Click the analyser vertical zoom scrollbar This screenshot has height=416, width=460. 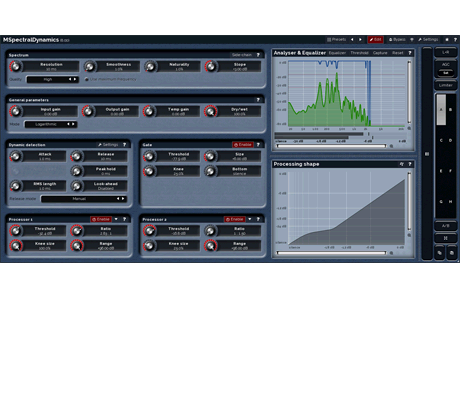(409, 92)
